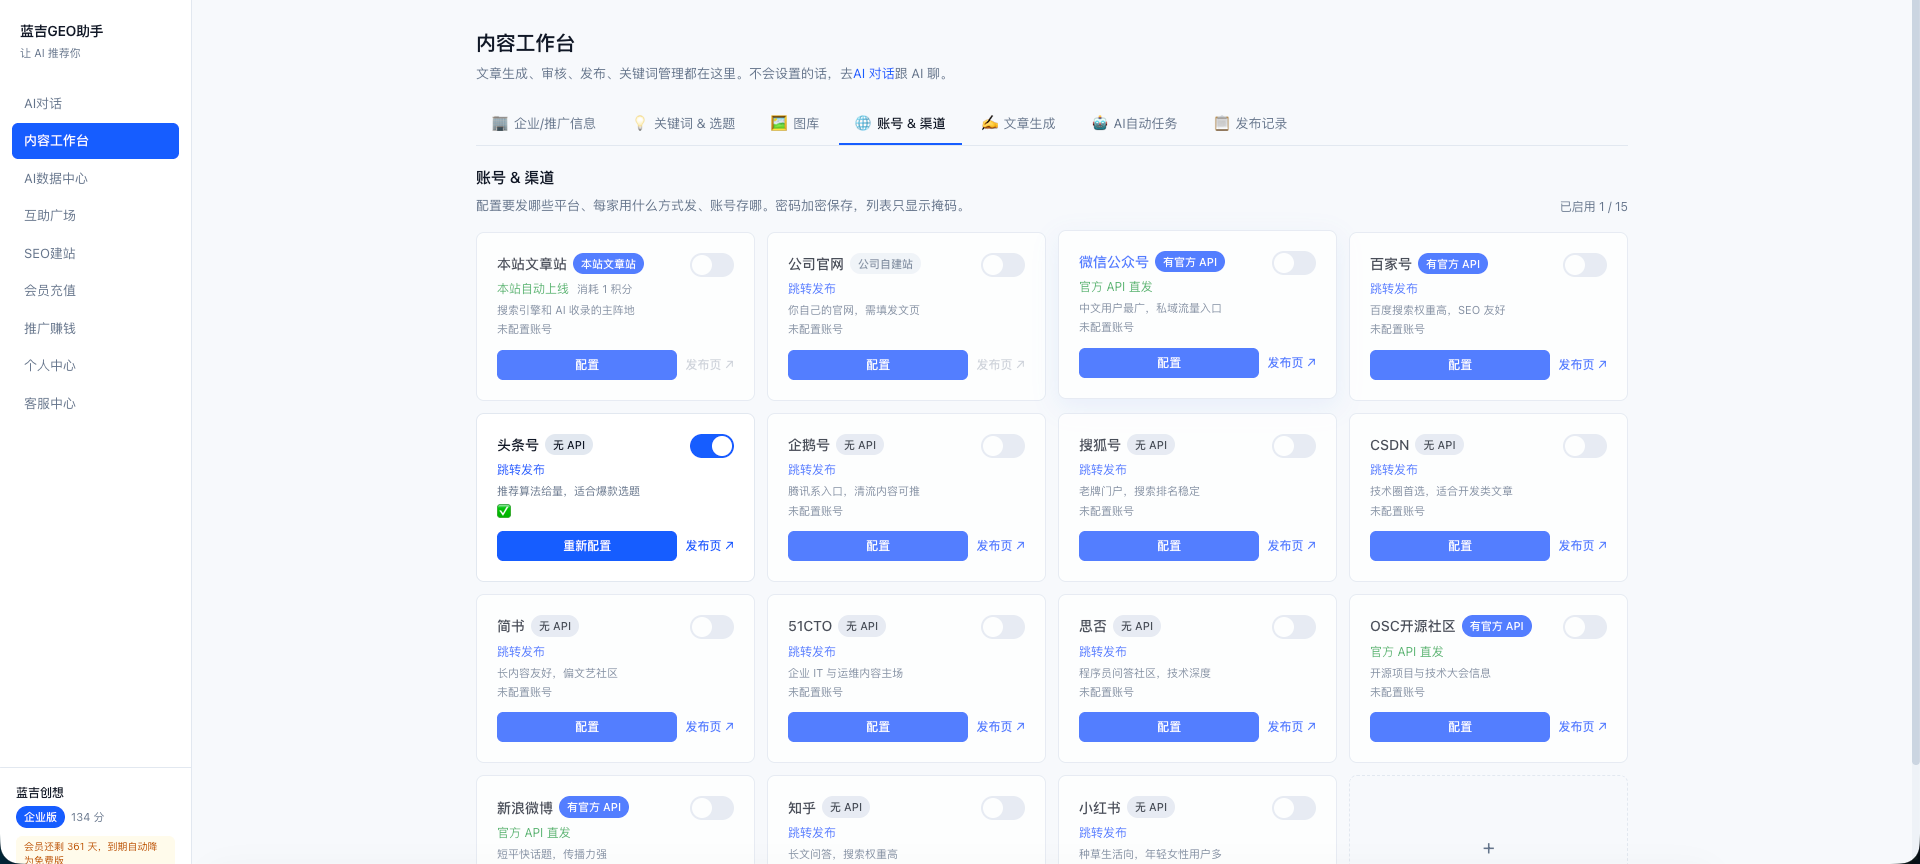Toggle the 思否 channel switch
This screenshot has height=864, width=1920.
[x=1294, y=627]
